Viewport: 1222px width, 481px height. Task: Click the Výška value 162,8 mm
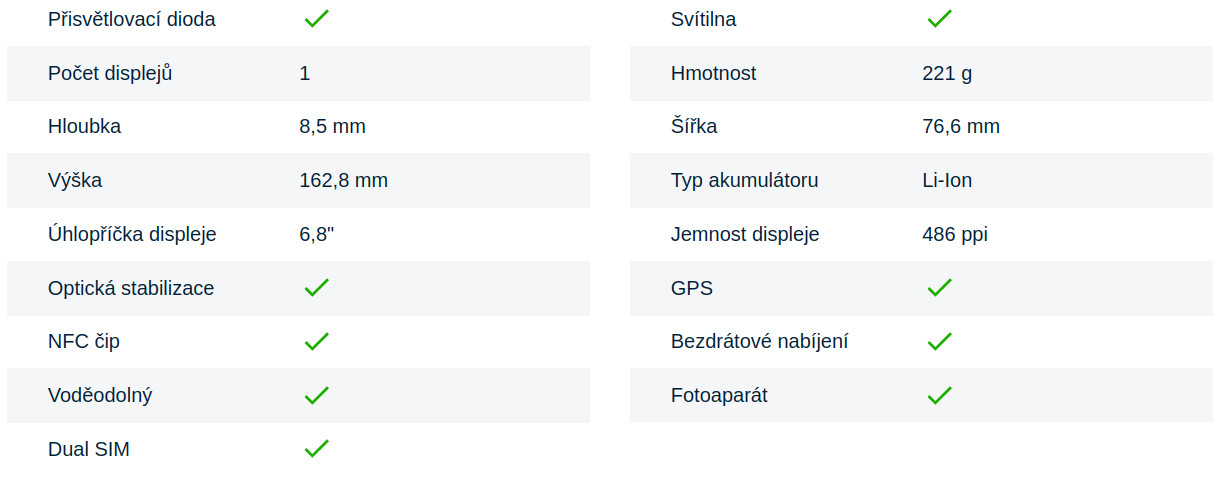click(x=343, y=180)
